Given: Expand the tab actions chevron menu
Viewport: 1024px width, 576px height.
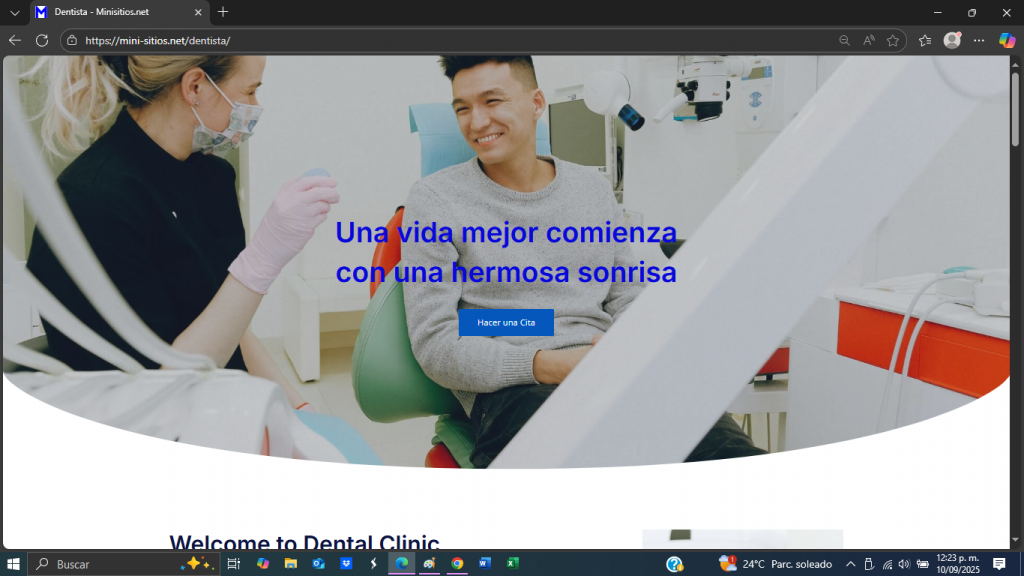Looking at the screenshot, I should coord(14,12).
